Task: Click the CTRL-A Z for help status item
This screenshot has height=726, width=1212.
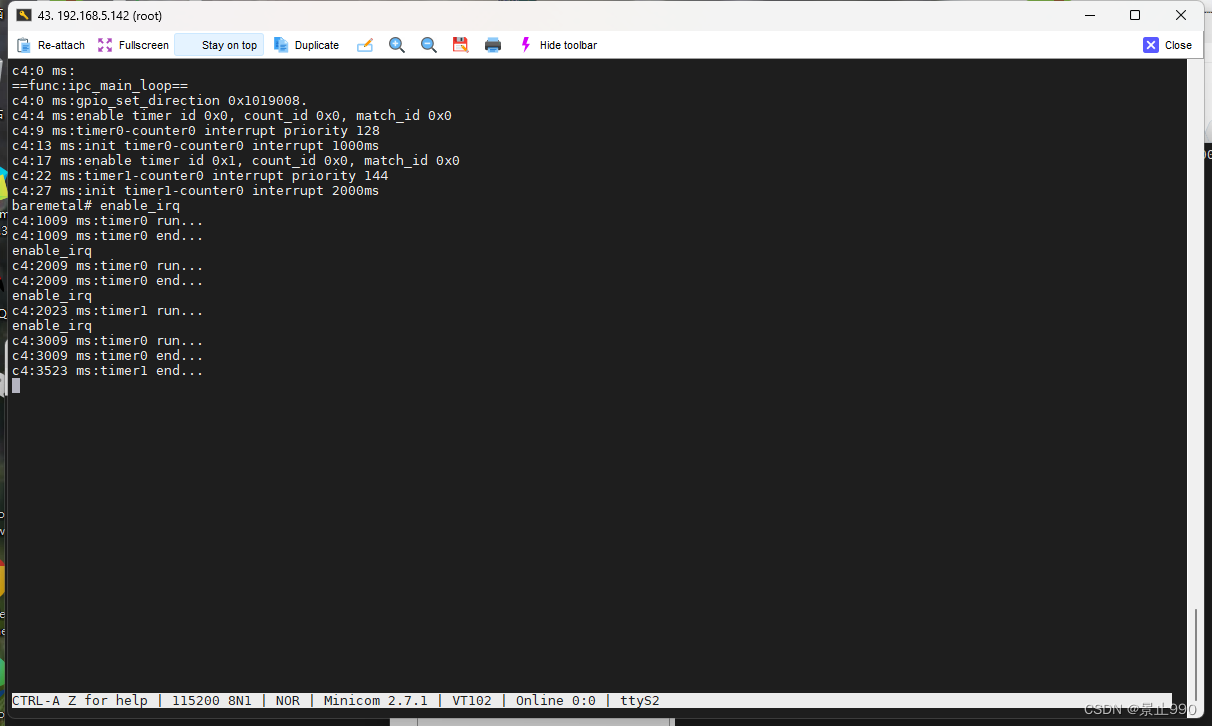Action: (x=80, y=700)
